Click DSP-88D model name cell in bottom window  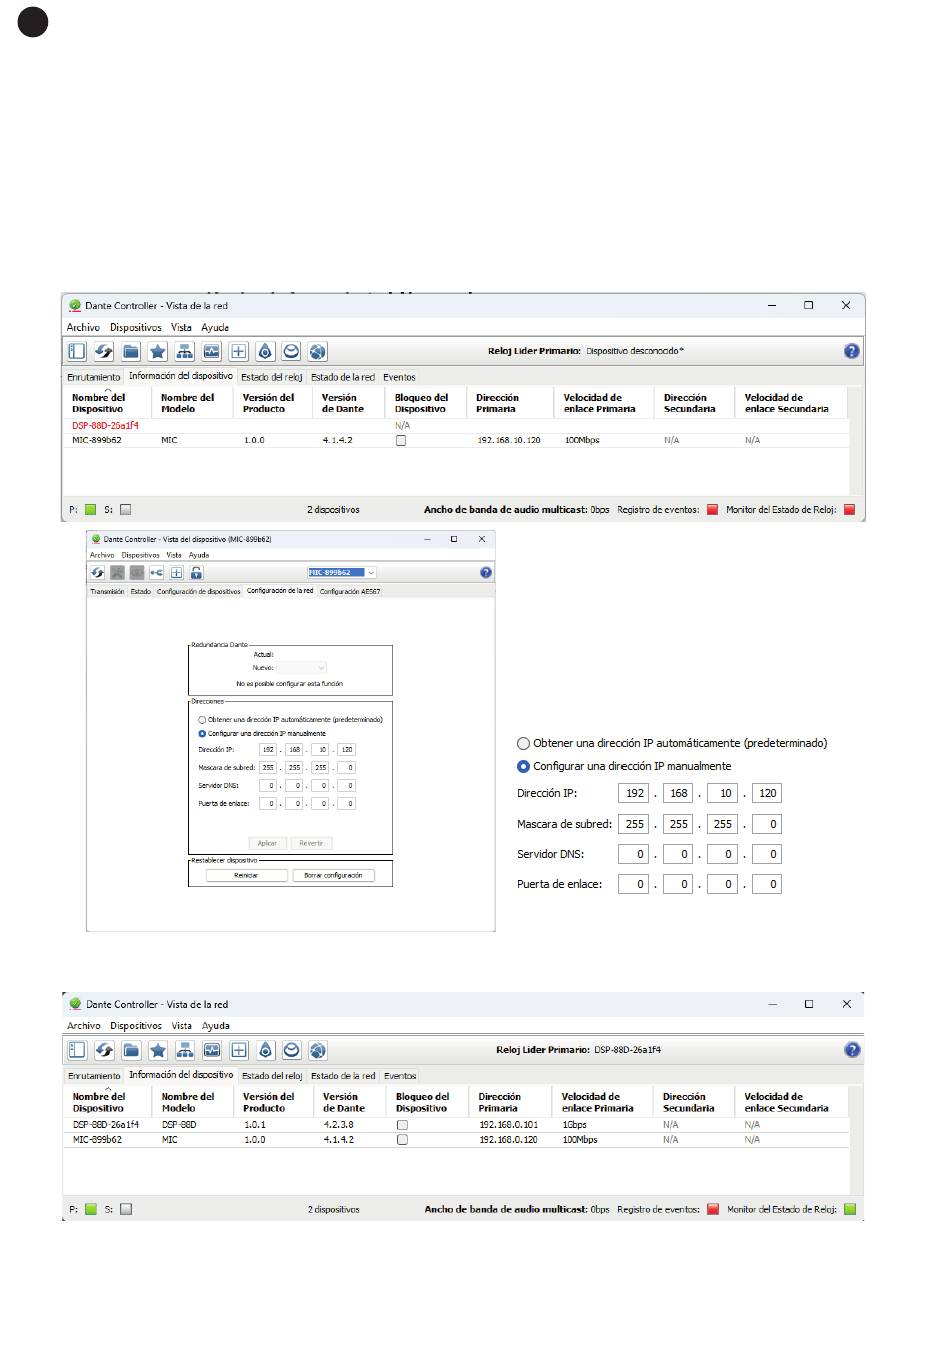179,1124
